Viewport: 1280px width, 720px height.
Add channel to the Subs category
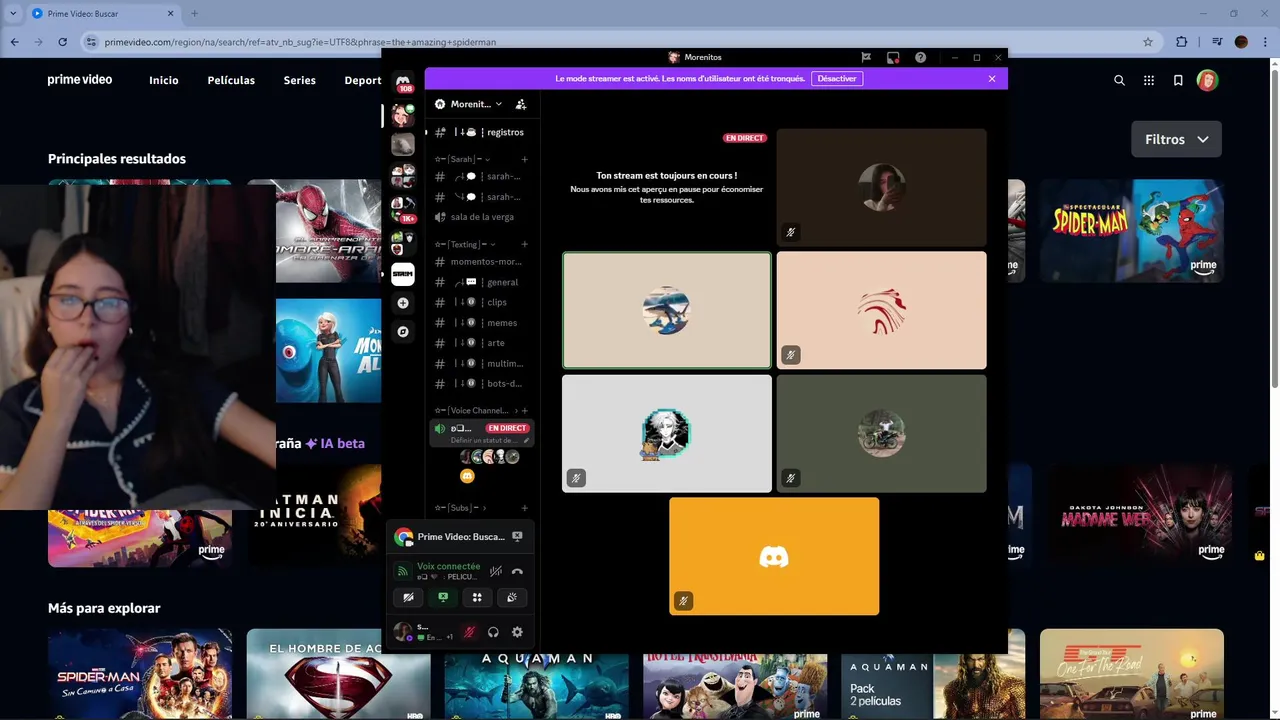(524, 508)
